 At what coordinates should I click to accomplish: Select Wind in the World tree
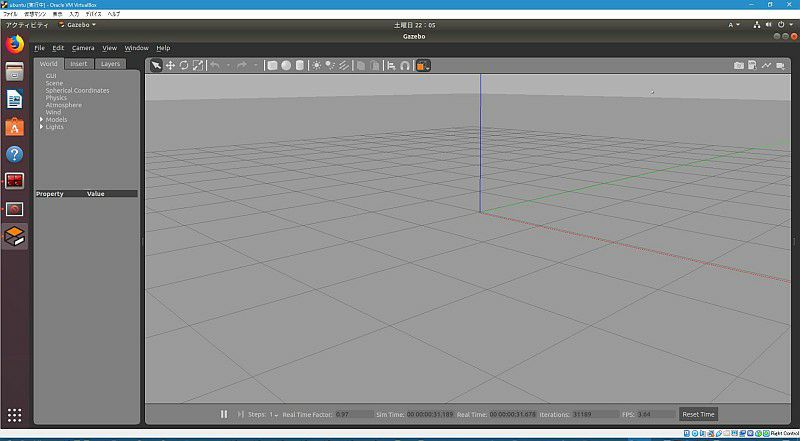point(53,112)
